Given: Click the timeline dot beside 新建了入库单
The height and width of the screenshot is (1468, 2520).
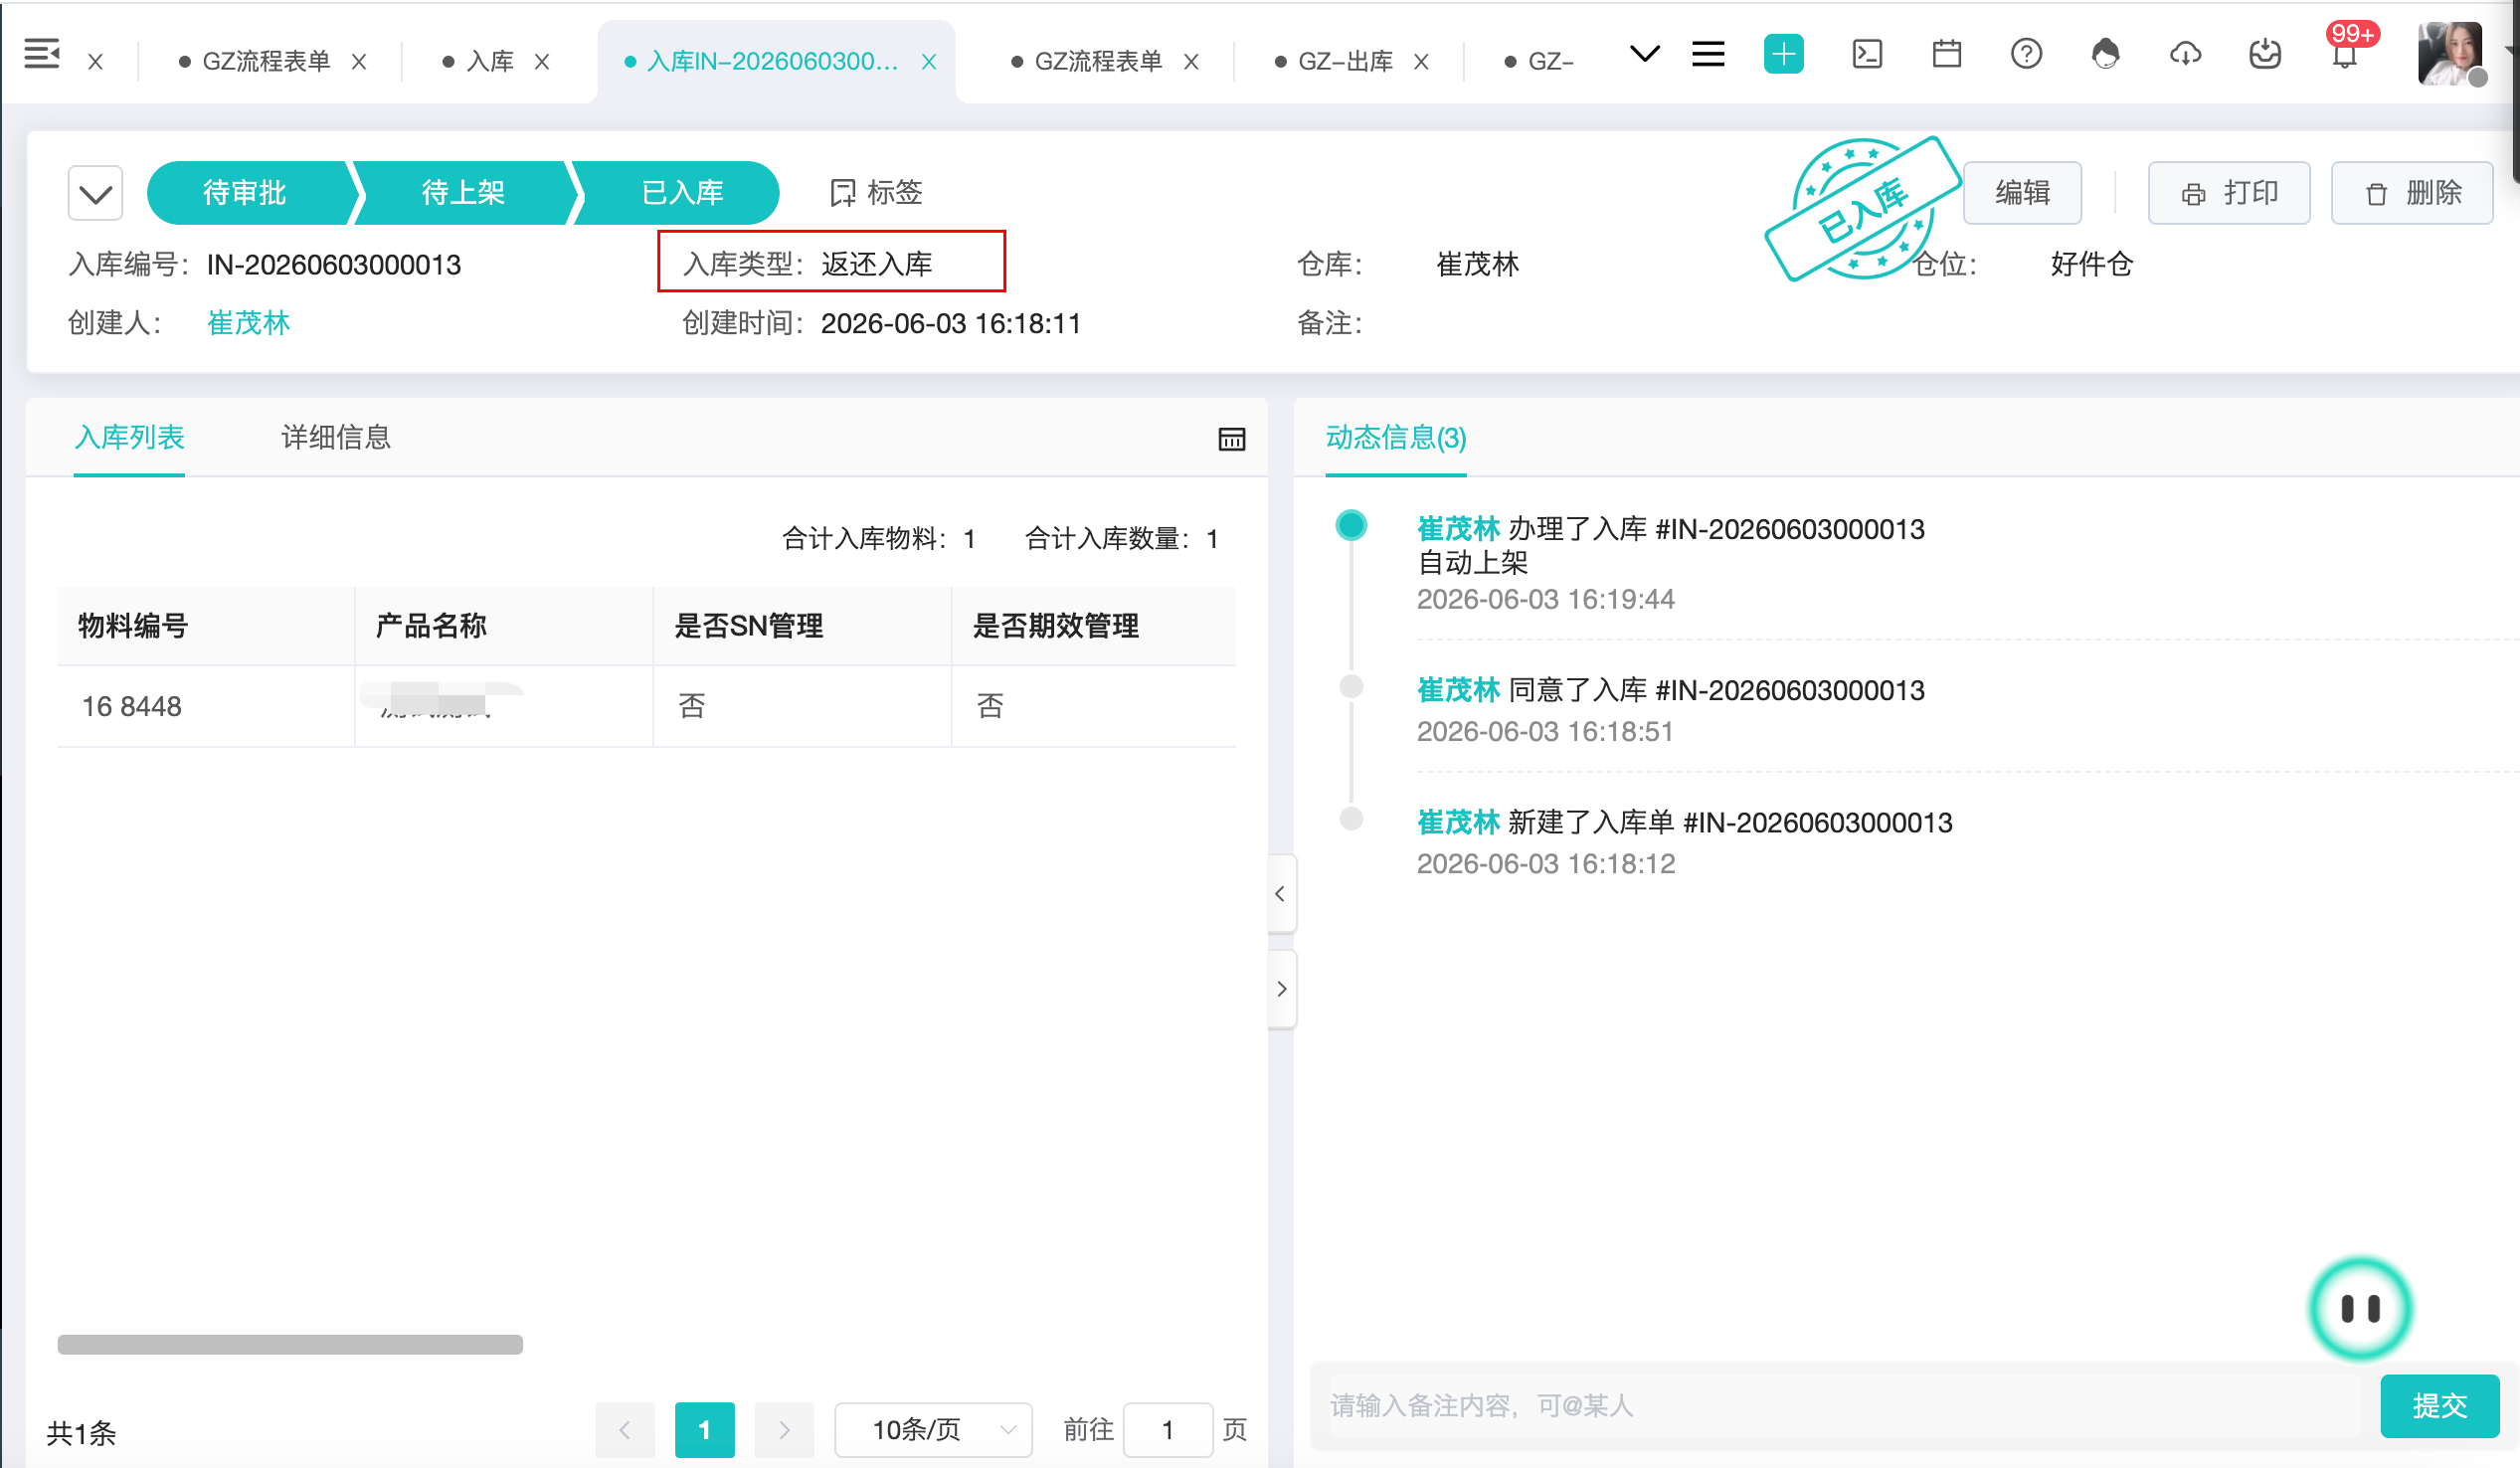Looking at the screenshot, I should [1351, 819].
